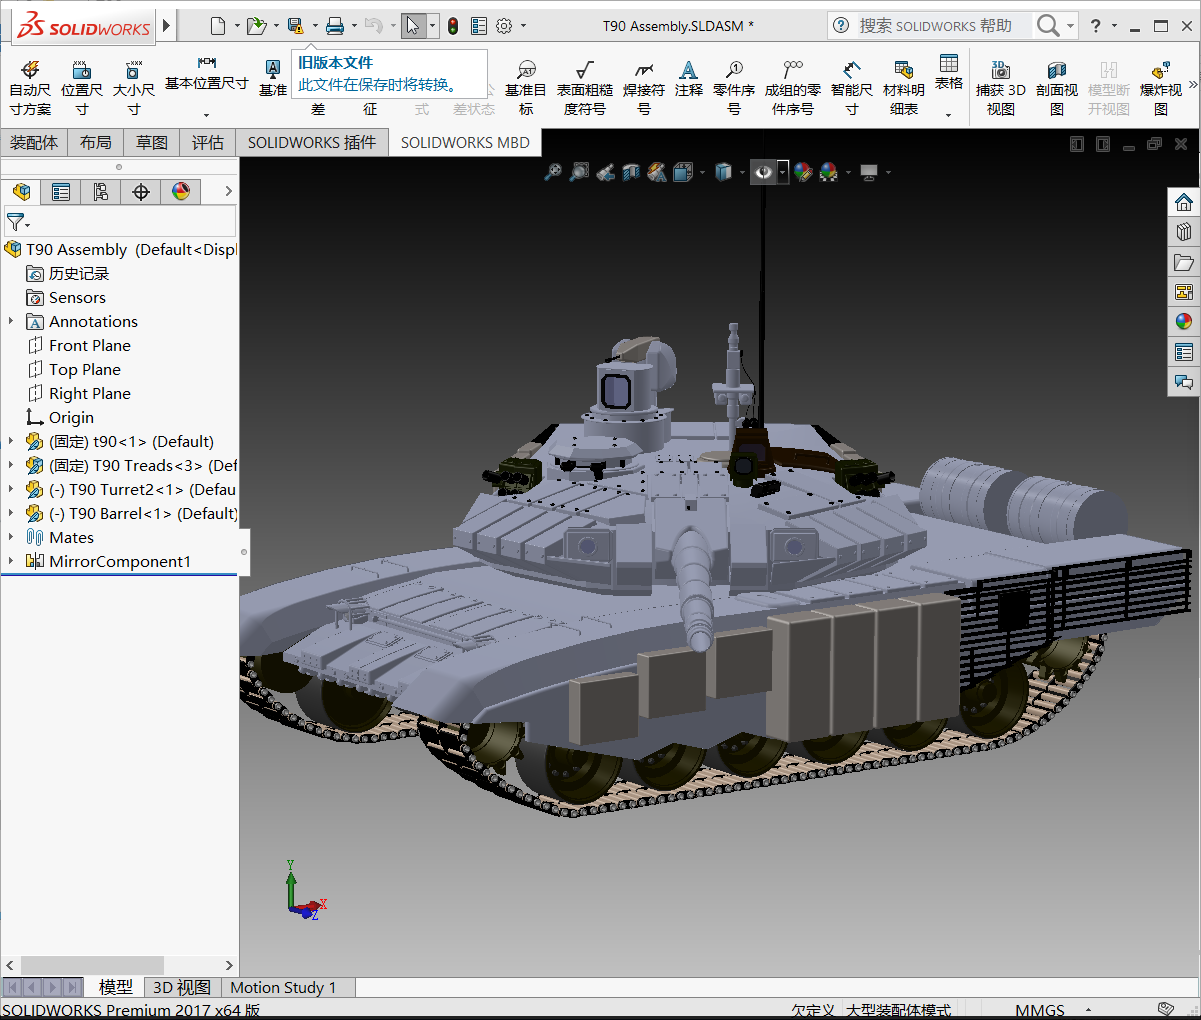The height and width of the screenshot is (1020, 1201).
Task: Click the Print icon in top toolbar
Action: [335, 26]
